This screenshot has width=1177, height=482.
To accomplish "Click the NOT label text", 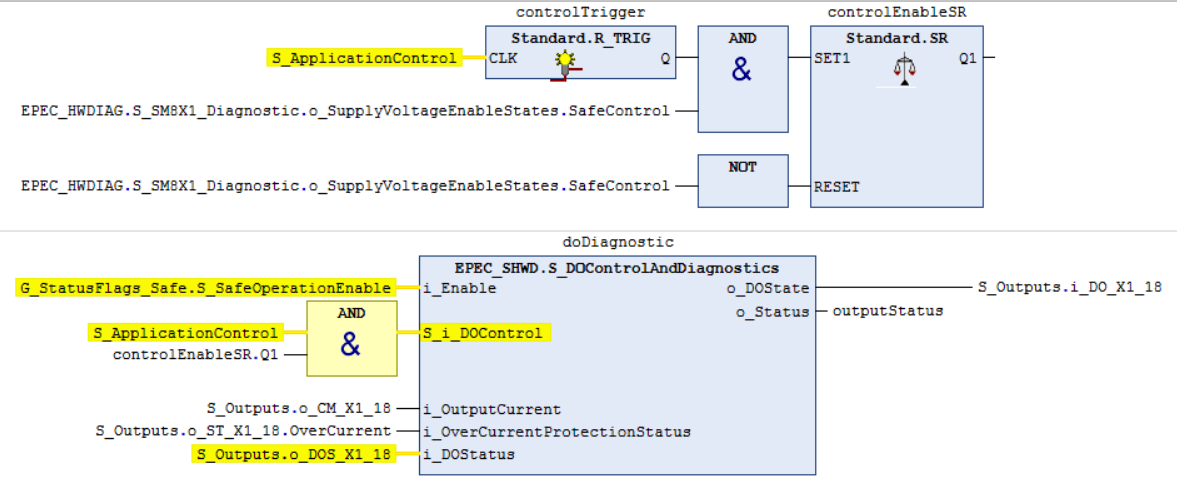I will coord(743,167).
